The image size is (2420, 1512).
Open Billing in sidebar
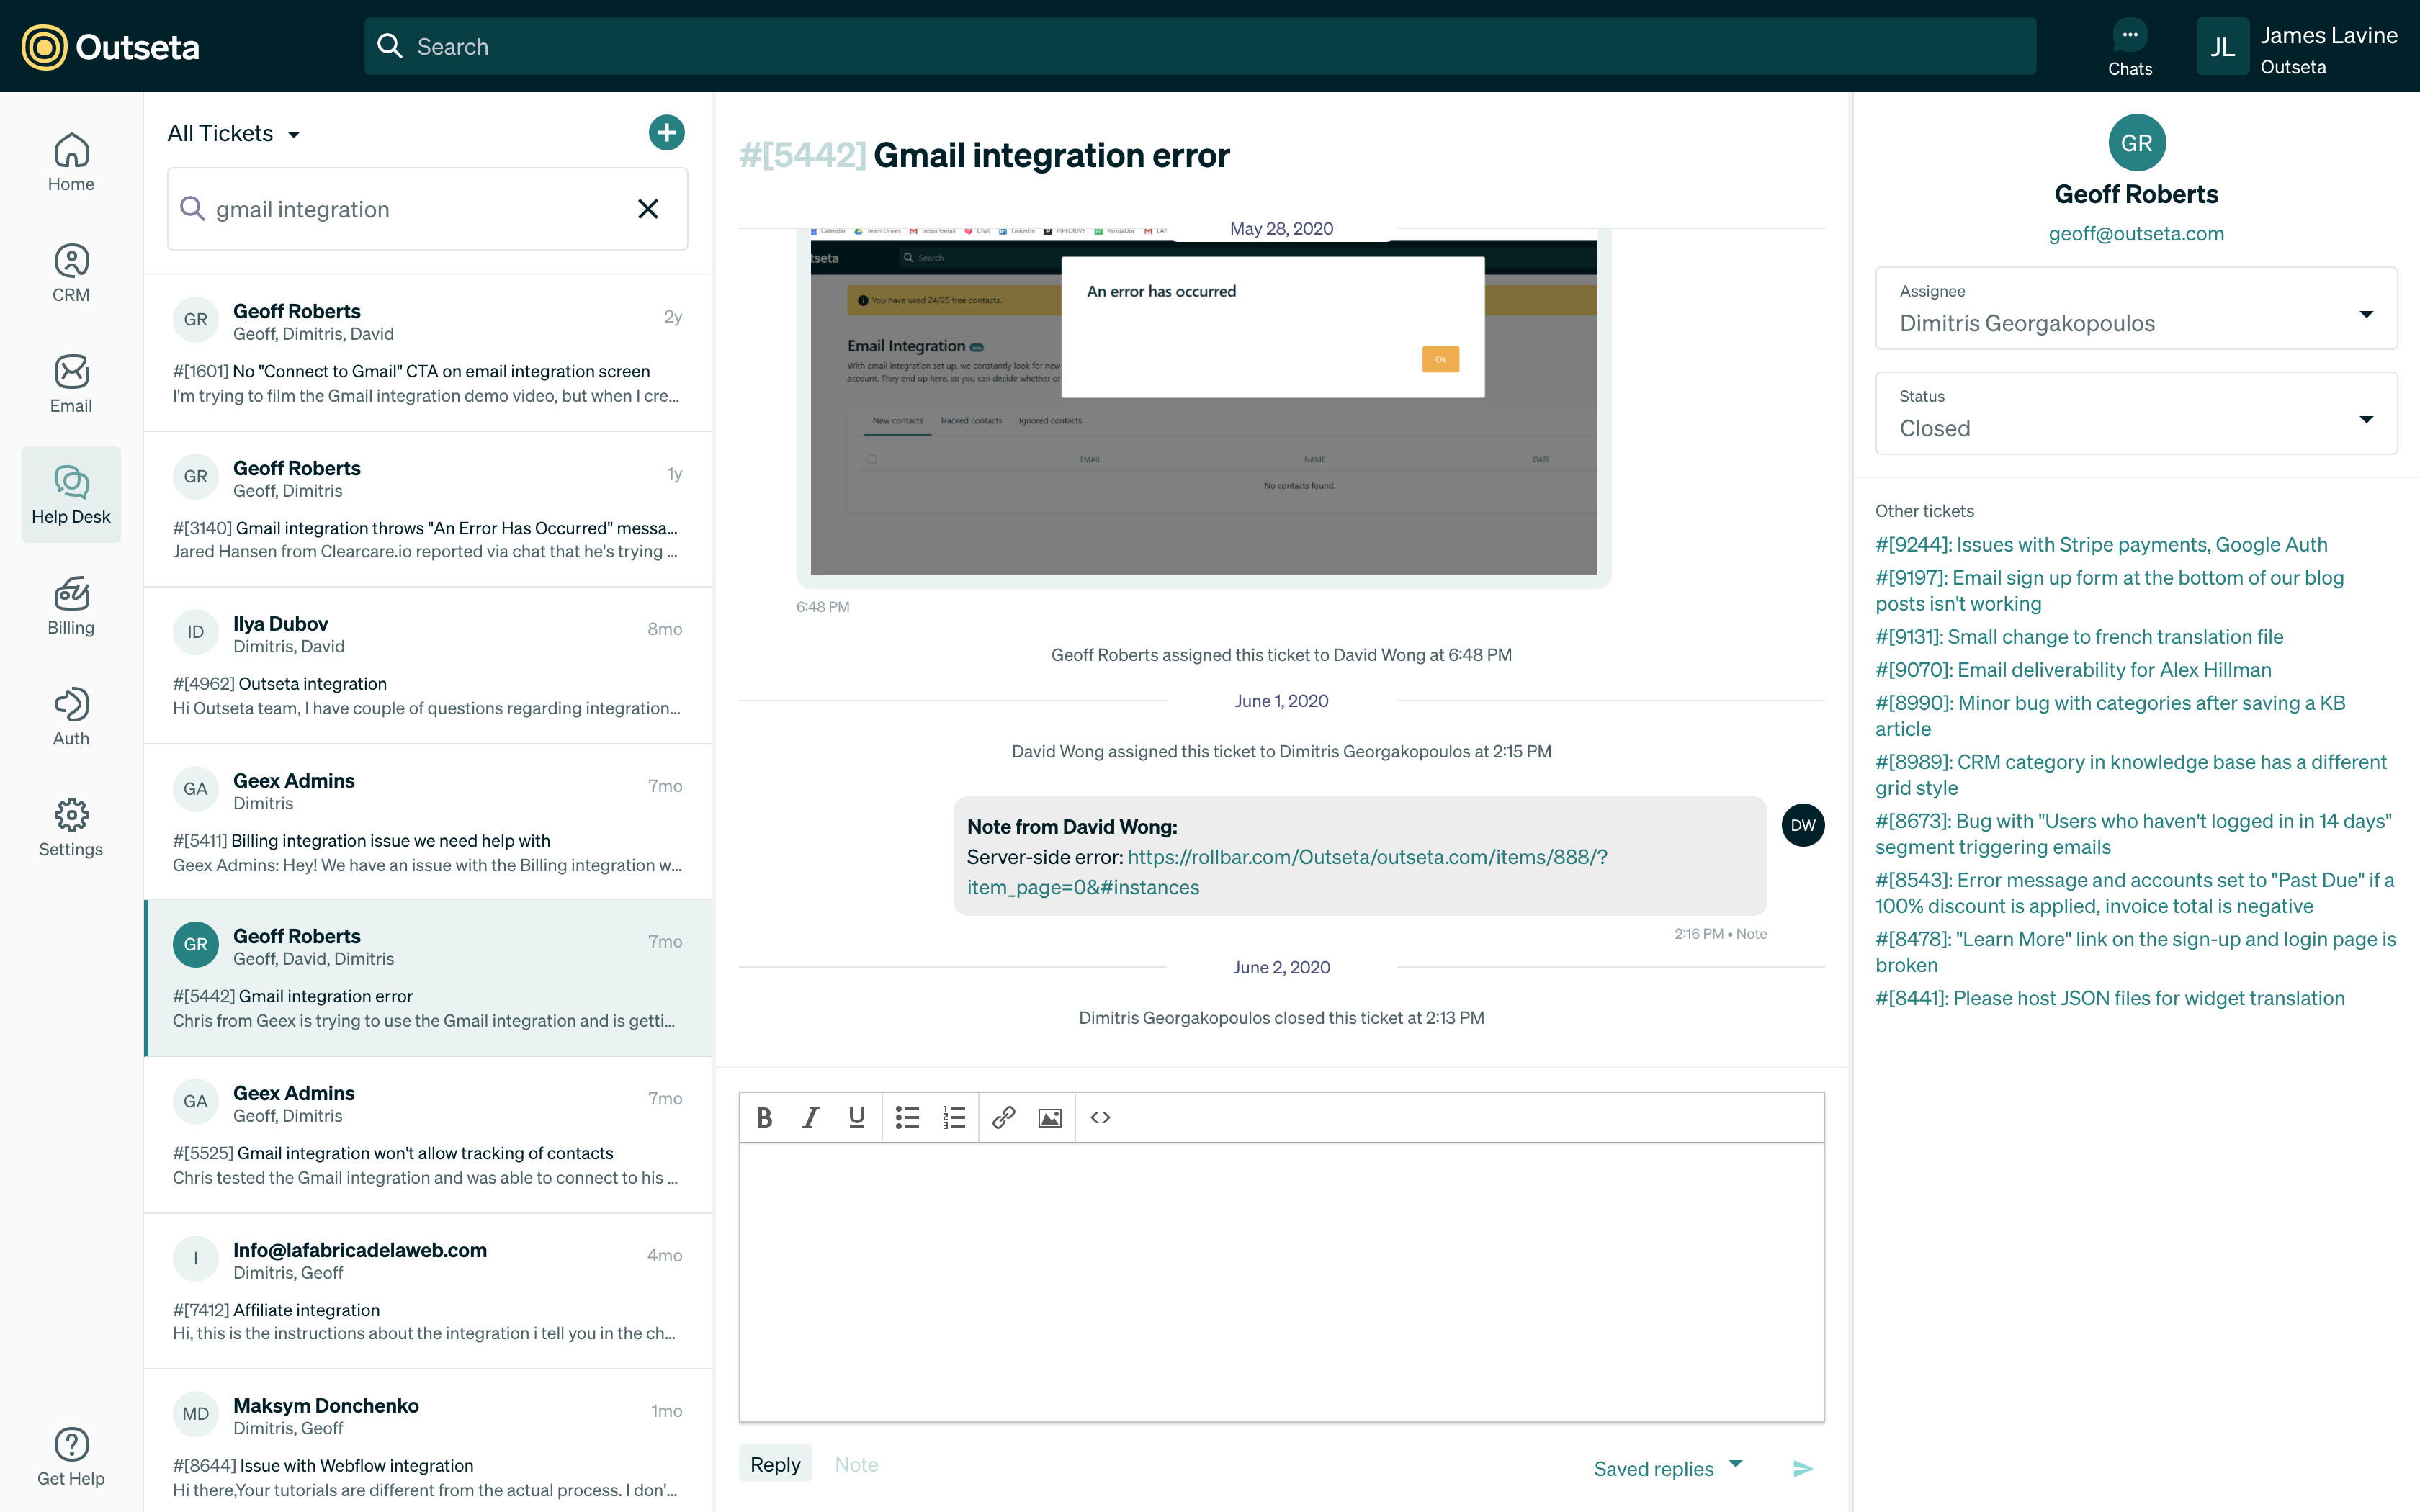click(71, 606)
